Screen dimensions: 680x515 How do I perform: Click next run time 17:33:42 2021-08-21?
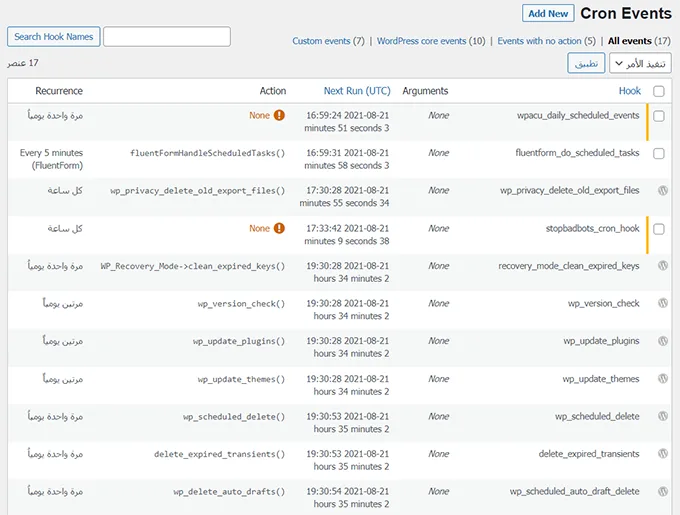347,228
